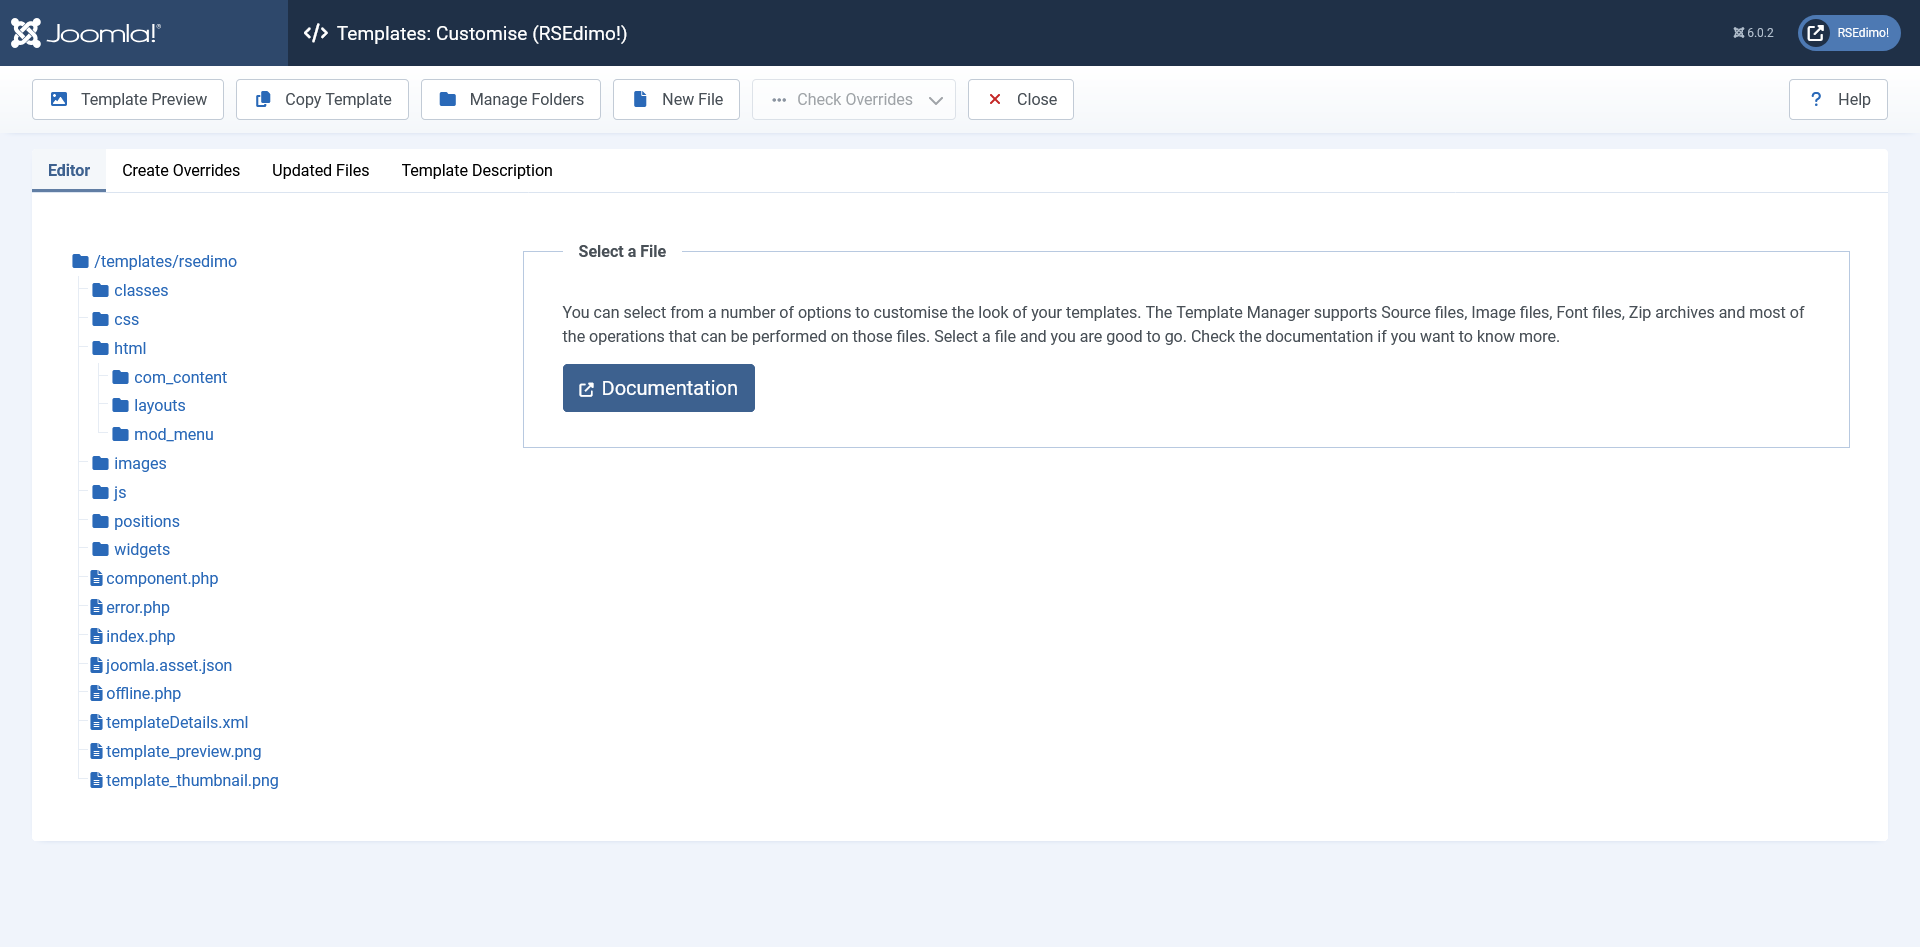Open site via RSEdimo! external link icon

pyautogui.click(x=1816, y=33)
